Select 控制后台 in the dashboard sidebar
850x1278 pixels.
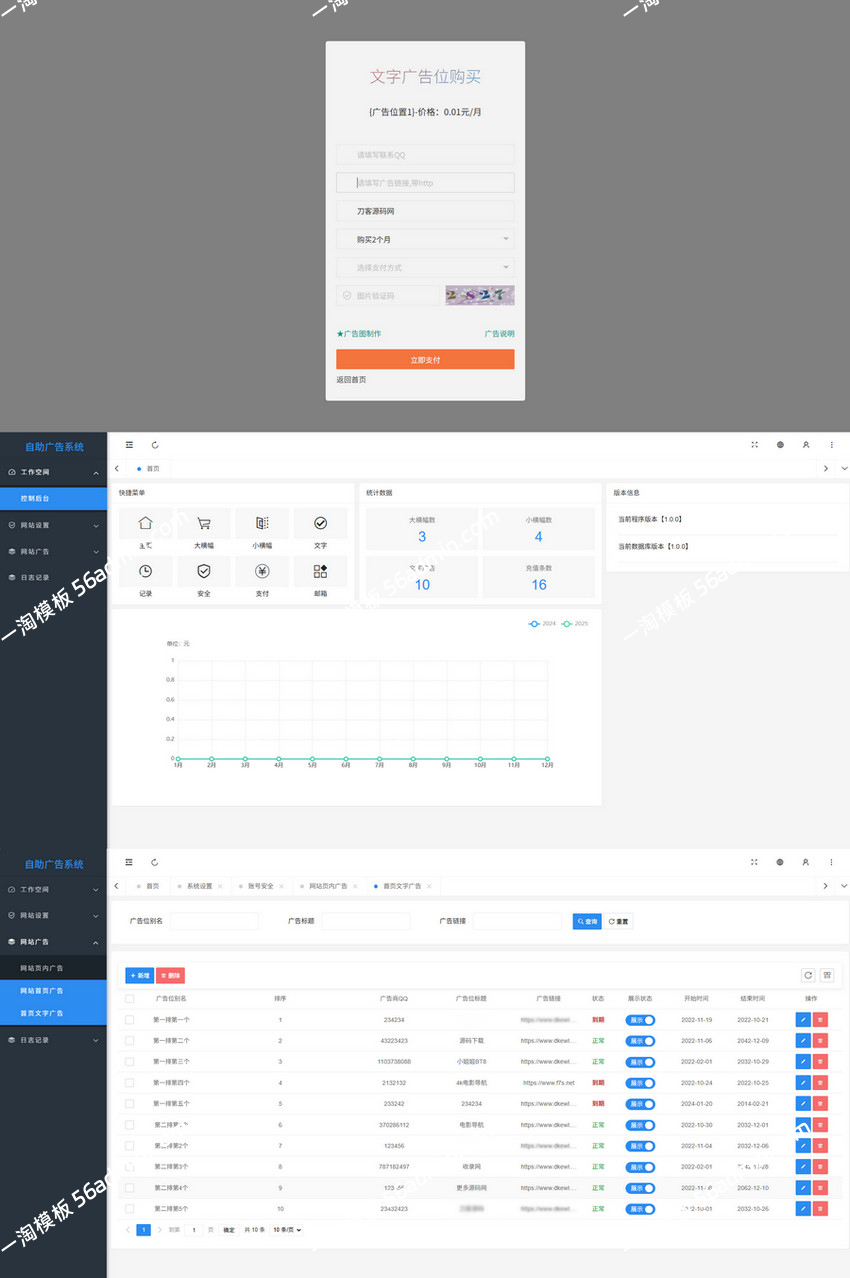point(53,498)
